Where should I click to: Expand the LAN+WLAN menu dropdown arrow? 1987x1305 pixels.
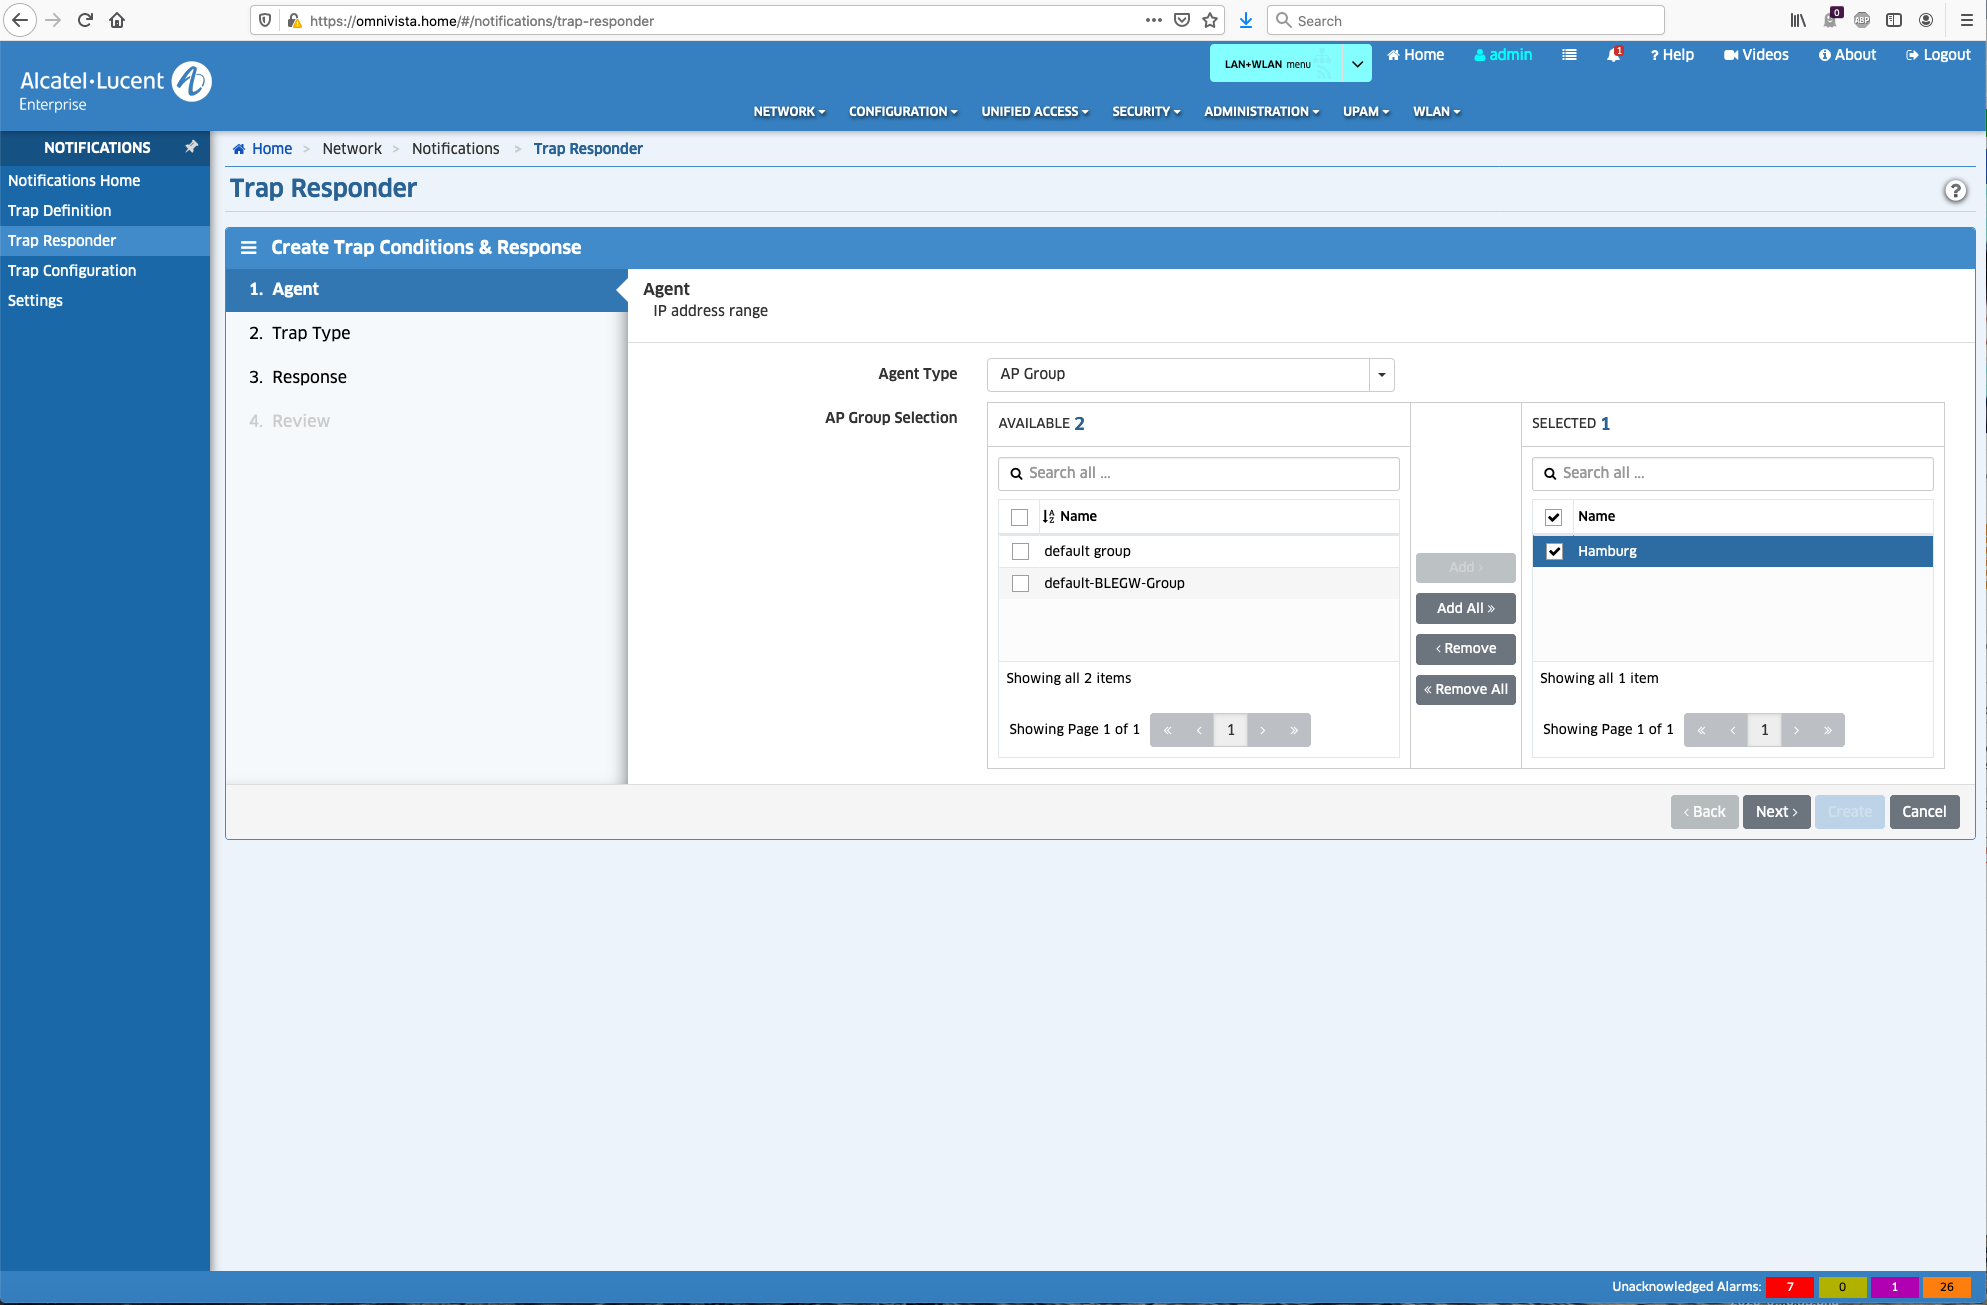pos(1357,64)
